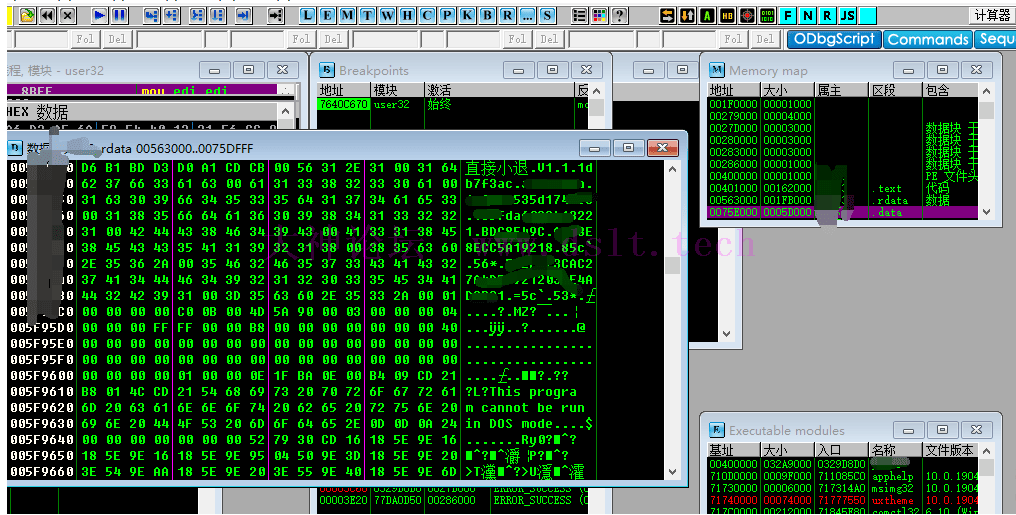This screenshot has height=515, width=1016.
Task: Select the 00563000 .rdata memory row
Action: click(x=842, y=200)
